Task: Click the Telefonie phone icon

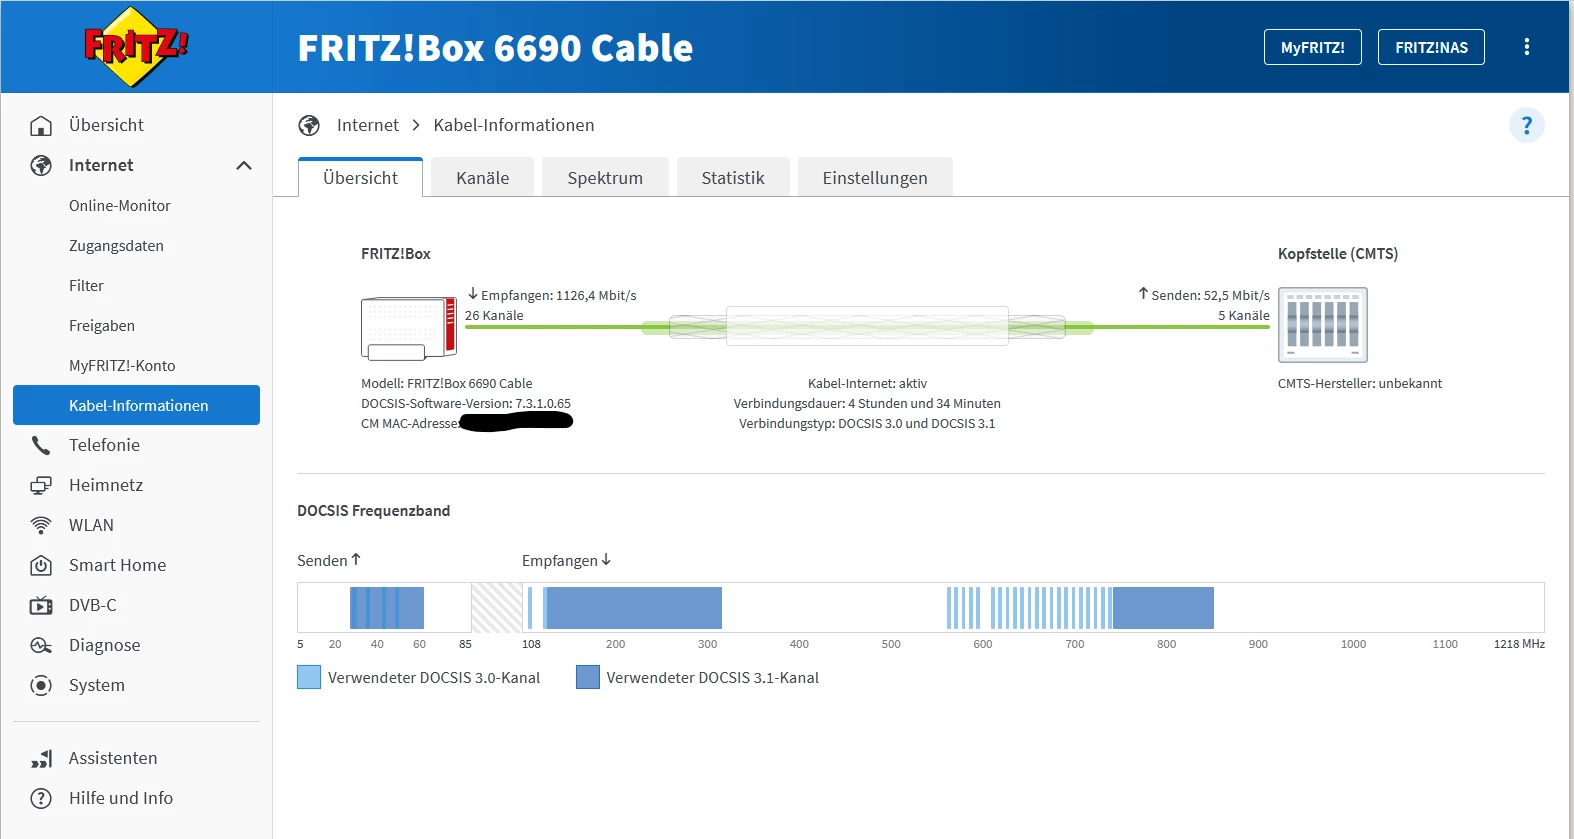Action: click(41, 445)
